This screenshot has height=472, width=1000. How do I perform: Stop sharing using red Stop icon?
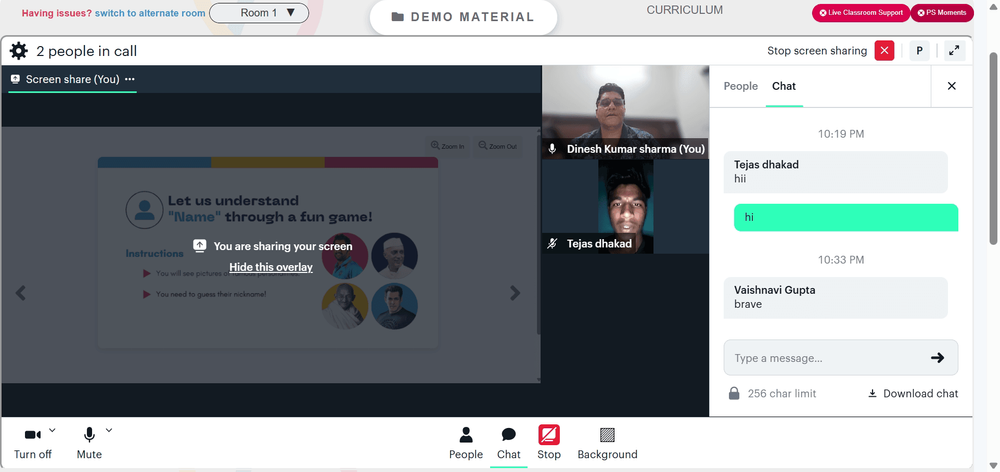548,435
